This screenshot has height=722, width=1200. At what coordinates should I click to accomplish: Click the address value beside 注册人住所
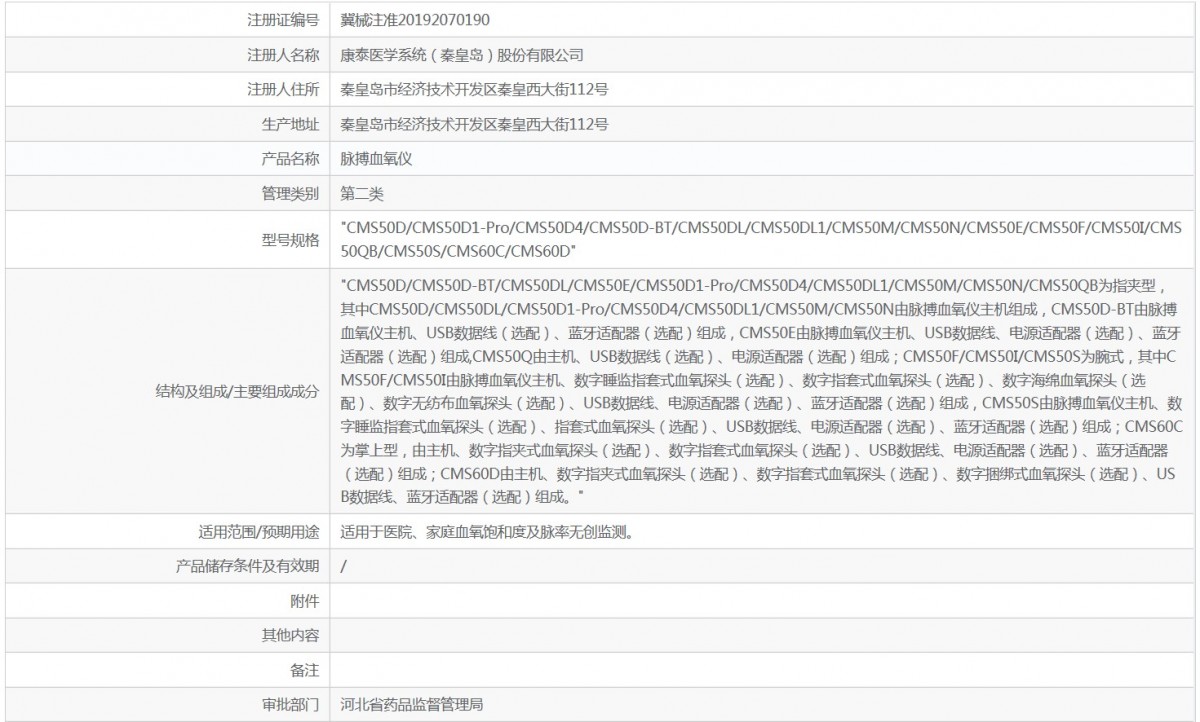474,89
